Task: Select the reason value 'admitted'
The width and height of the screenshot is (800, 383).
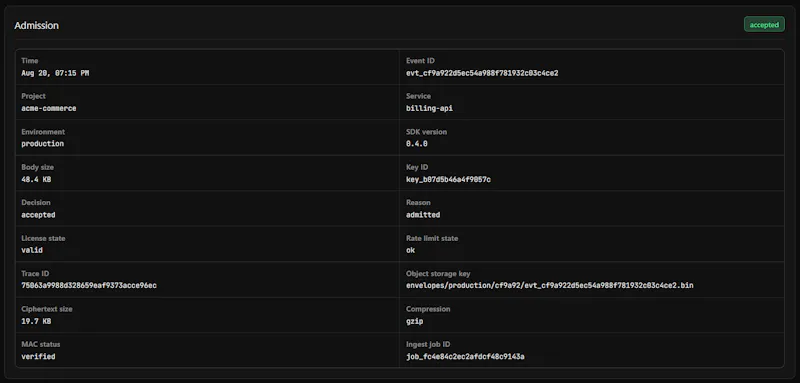Action: click(423, 215)
